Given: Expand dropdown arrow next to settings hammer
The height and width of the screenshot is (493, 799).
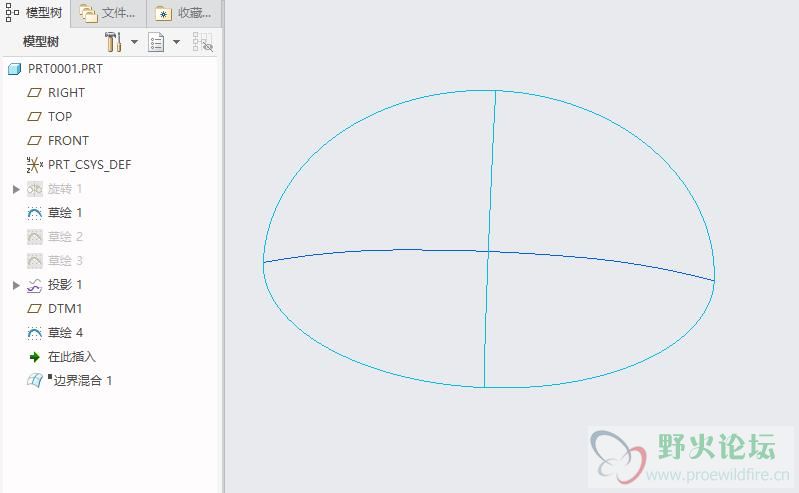Looking at the screenshot, I should (x=135, y=42).
